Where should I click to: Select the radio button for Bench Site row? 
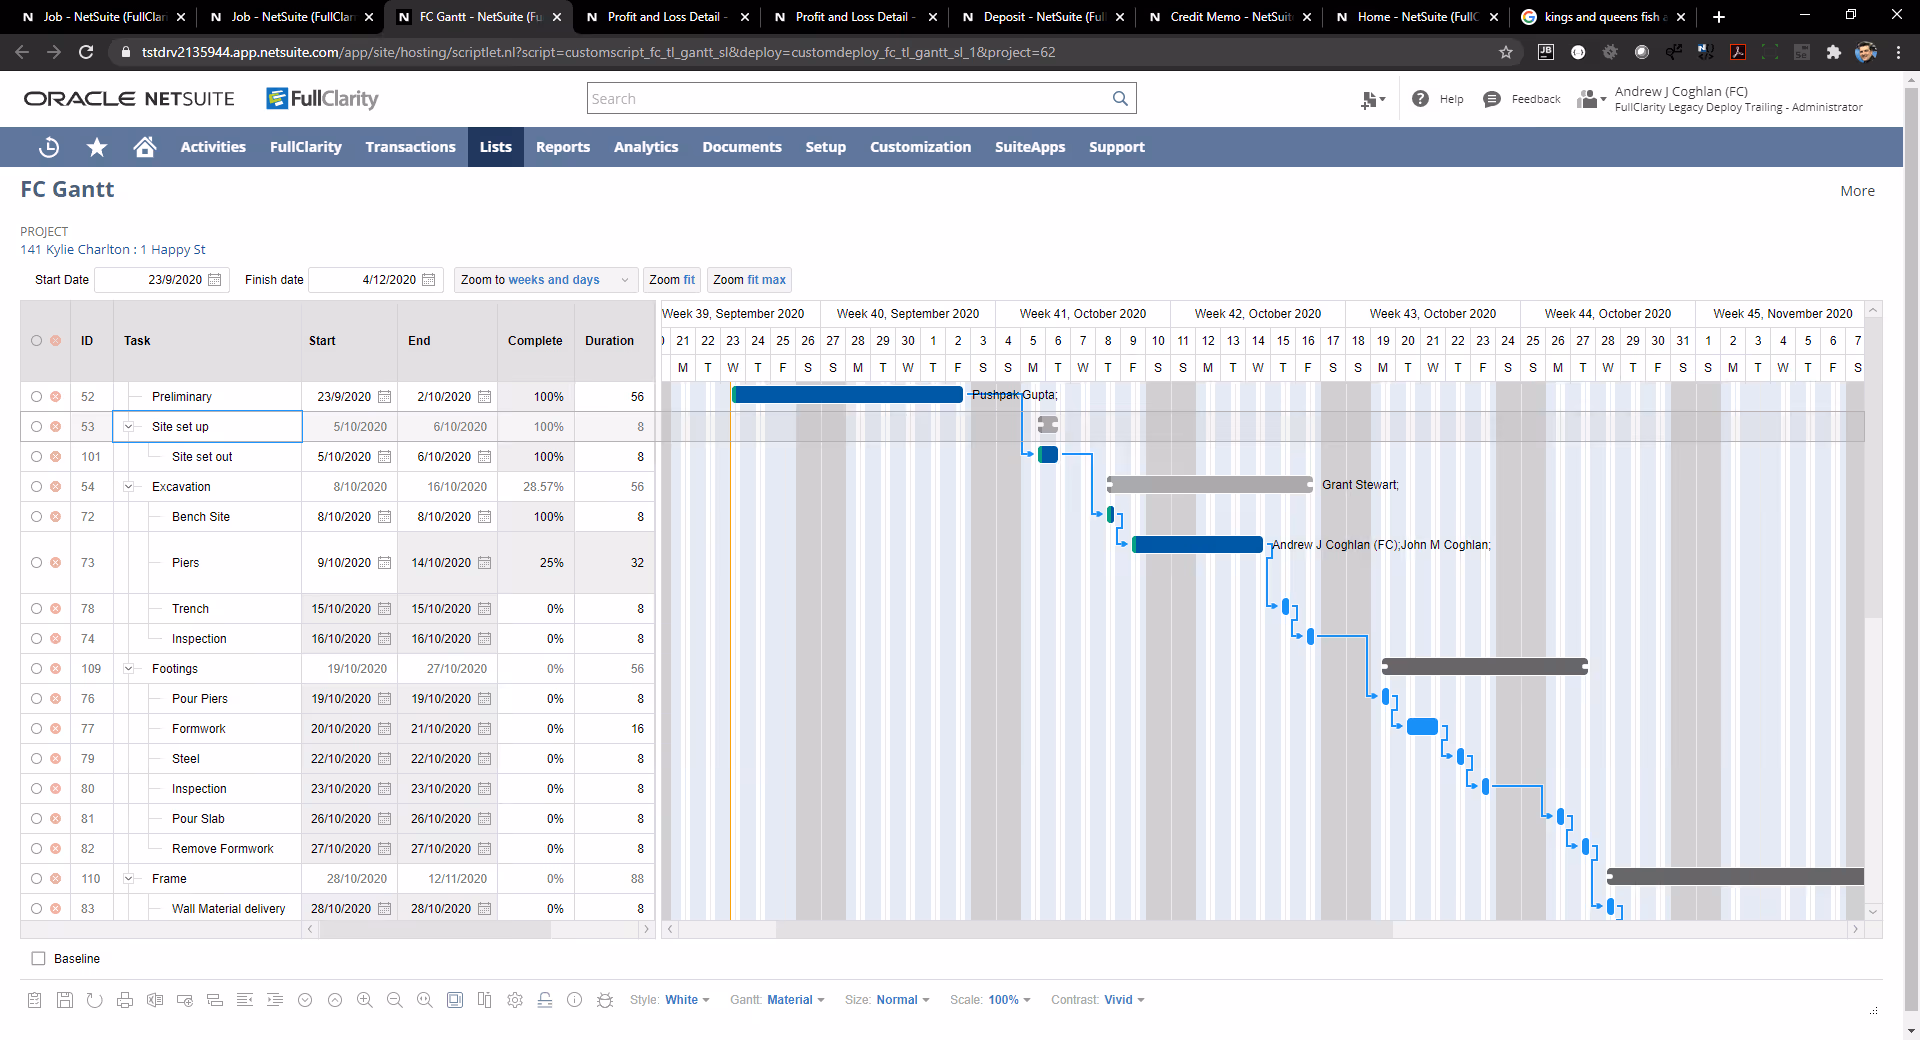[37, 517]
